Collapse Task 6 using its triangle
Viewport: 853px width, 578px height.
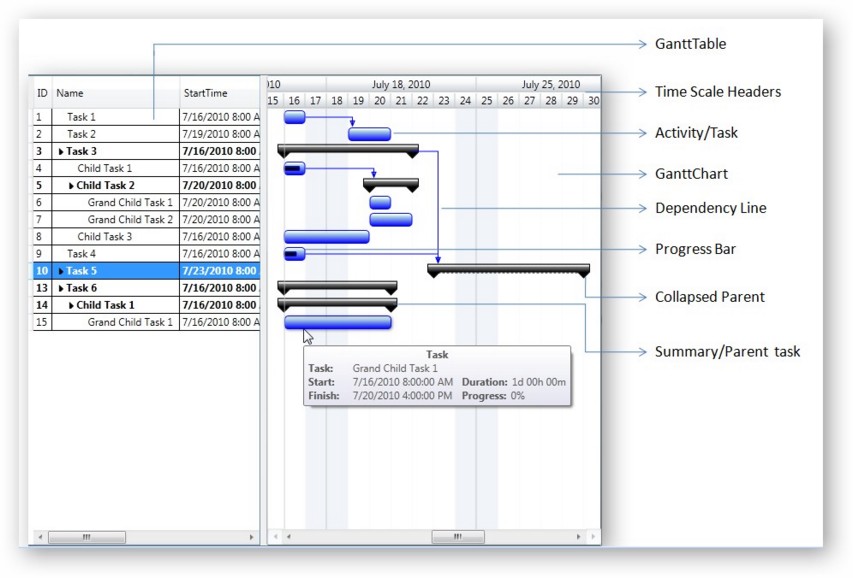click(x=62, y=288)
